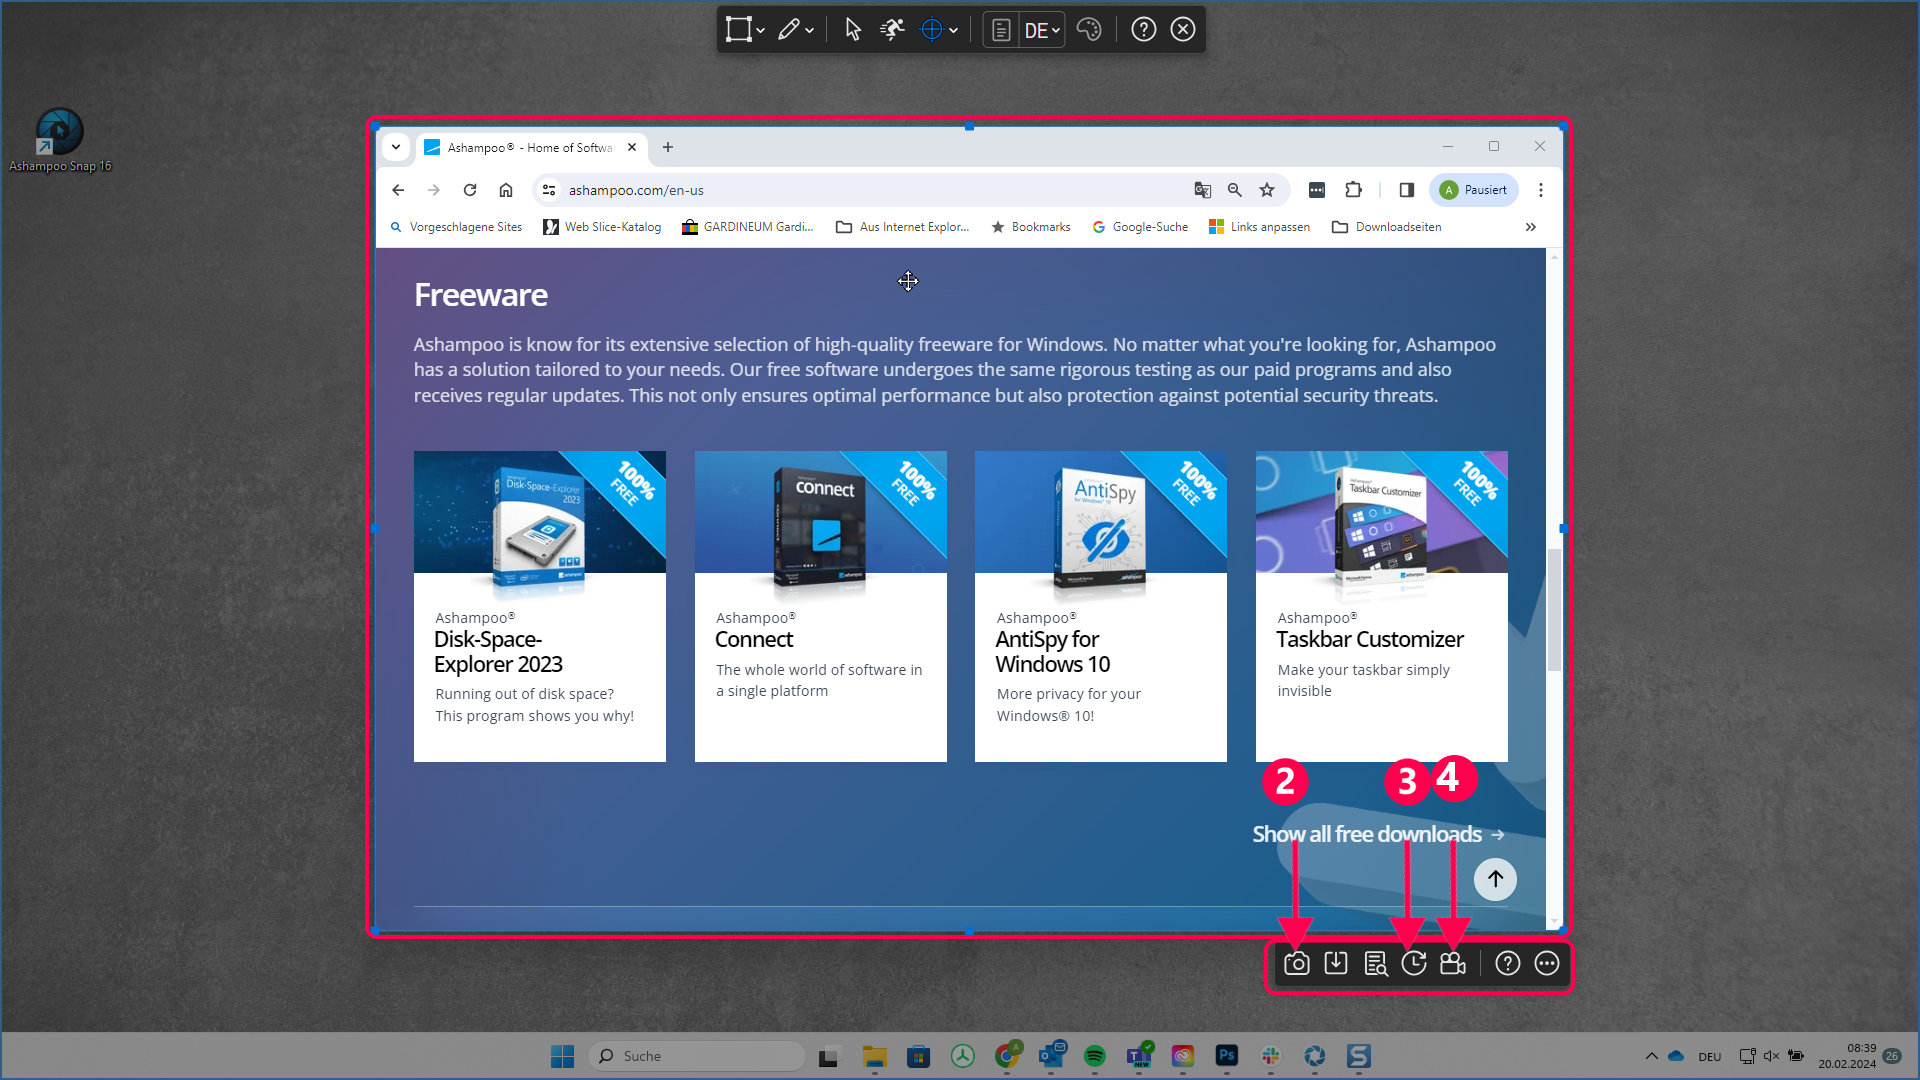Click the webpage vertical scrollbar thumb
This screenshot has width=1920, height=1080.
click(1554, 610)
